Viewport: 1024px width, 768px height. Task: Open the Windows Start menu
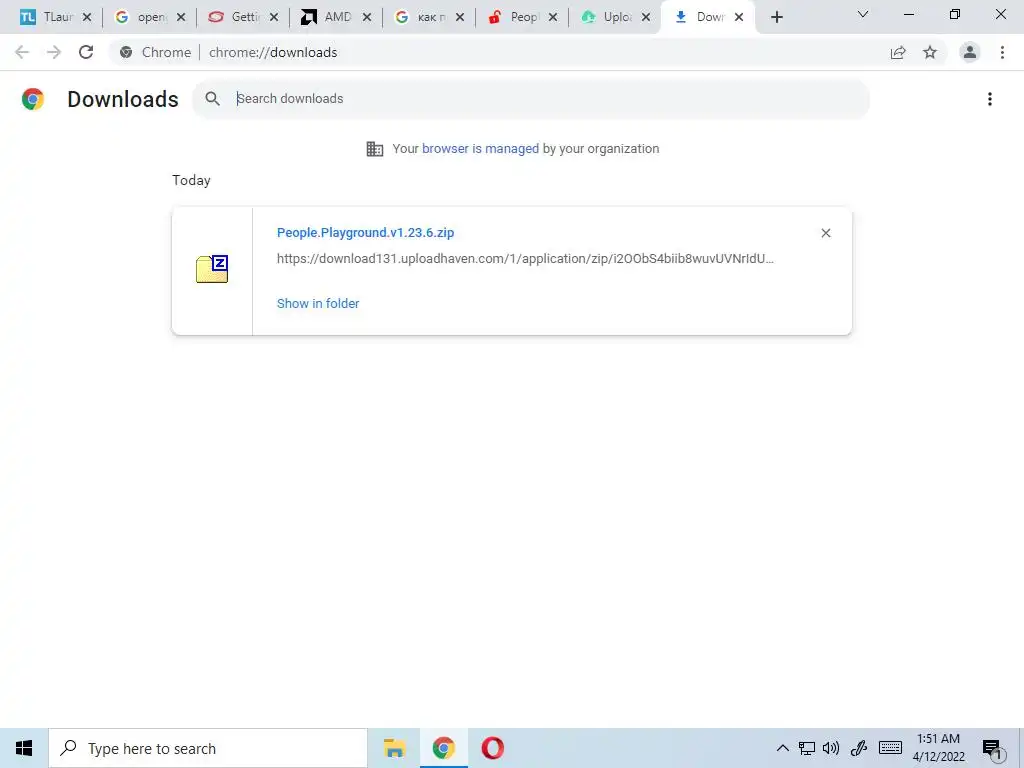point(24,748)
